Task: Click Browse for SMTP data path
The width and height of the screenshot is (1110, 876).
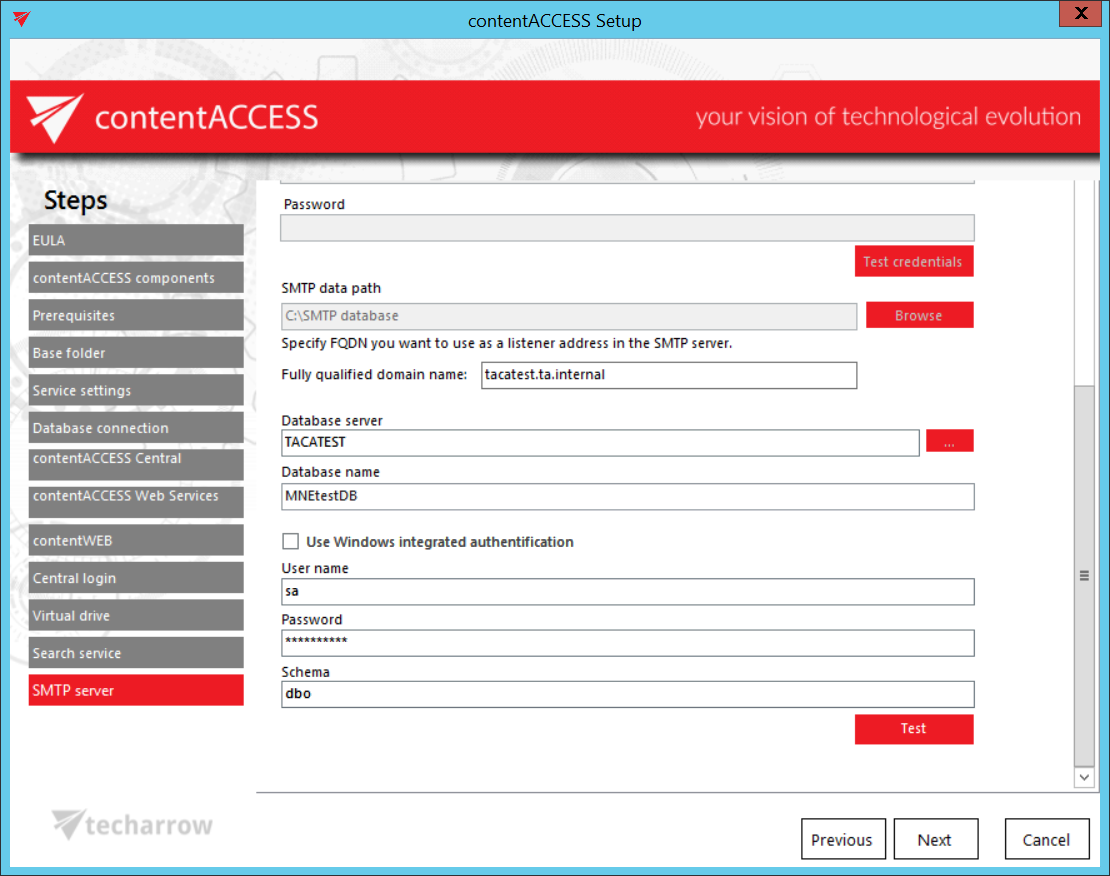Action: 918,315
